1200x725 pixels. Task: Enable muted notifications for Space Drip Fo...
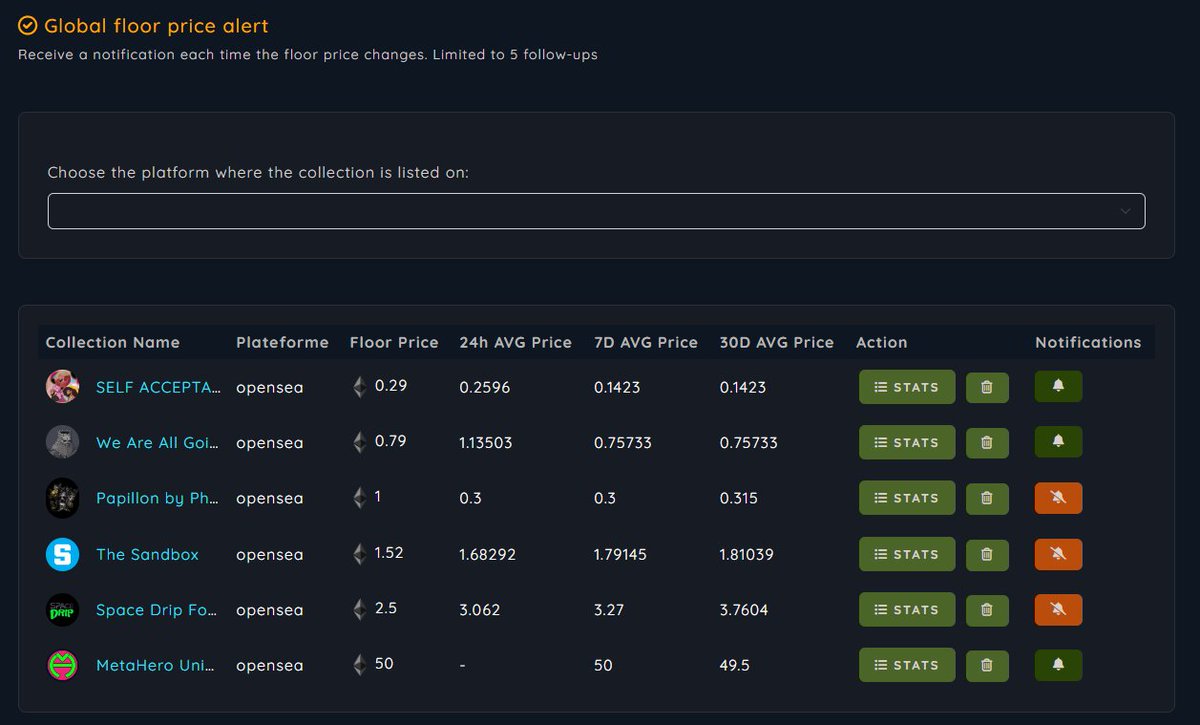(x=1059, y=609)
